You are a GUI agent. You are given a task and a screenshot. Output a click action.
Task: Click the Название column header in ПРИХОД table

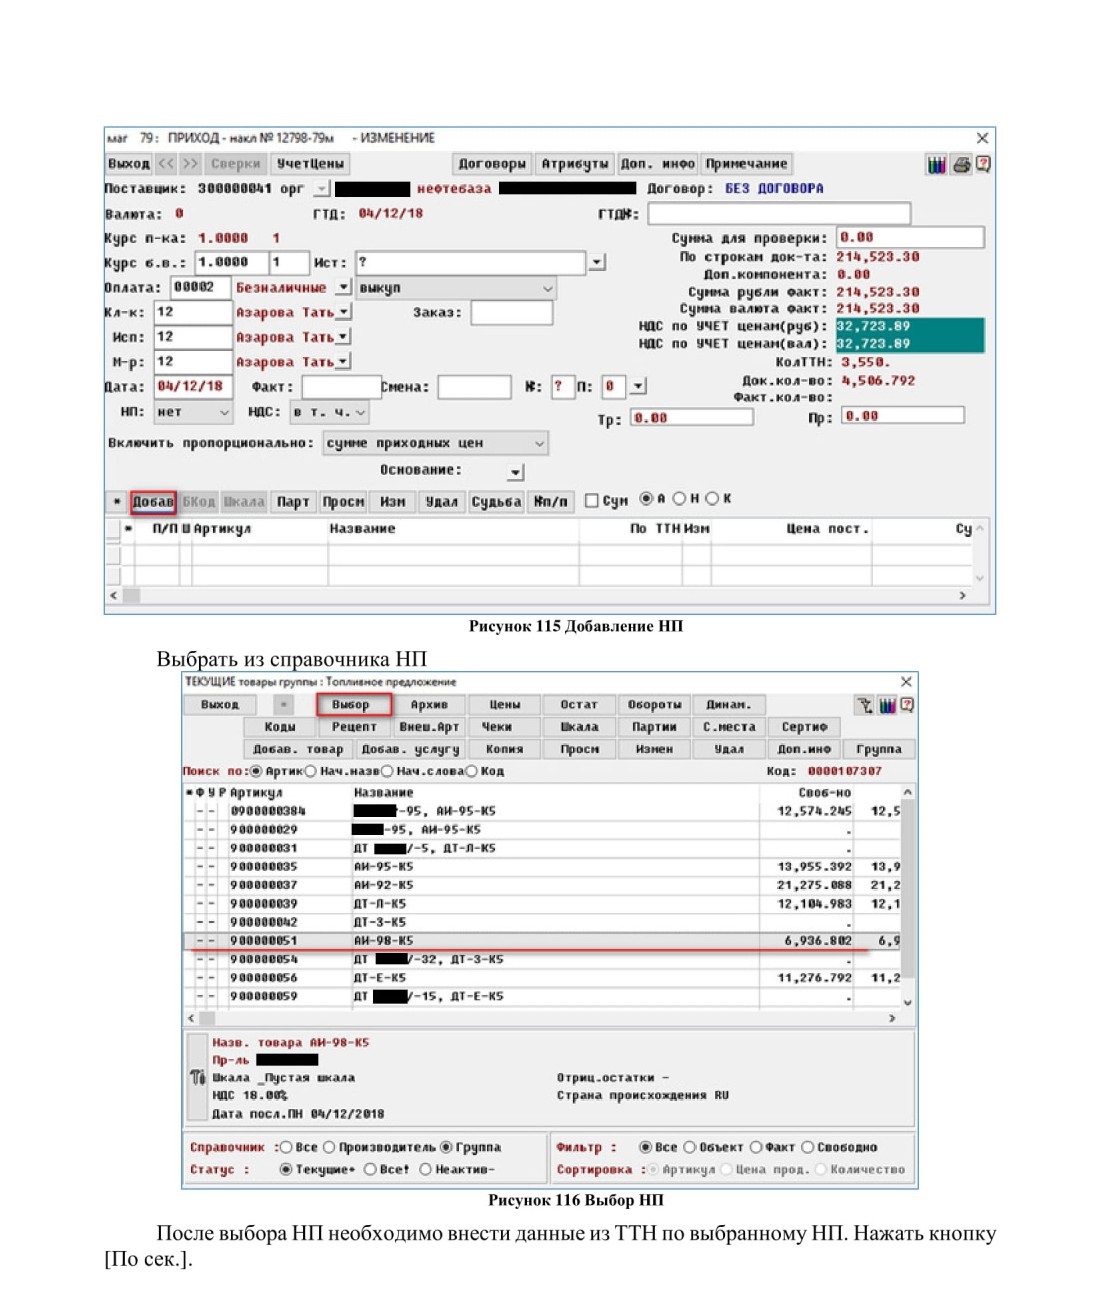(x=362, y=529)
